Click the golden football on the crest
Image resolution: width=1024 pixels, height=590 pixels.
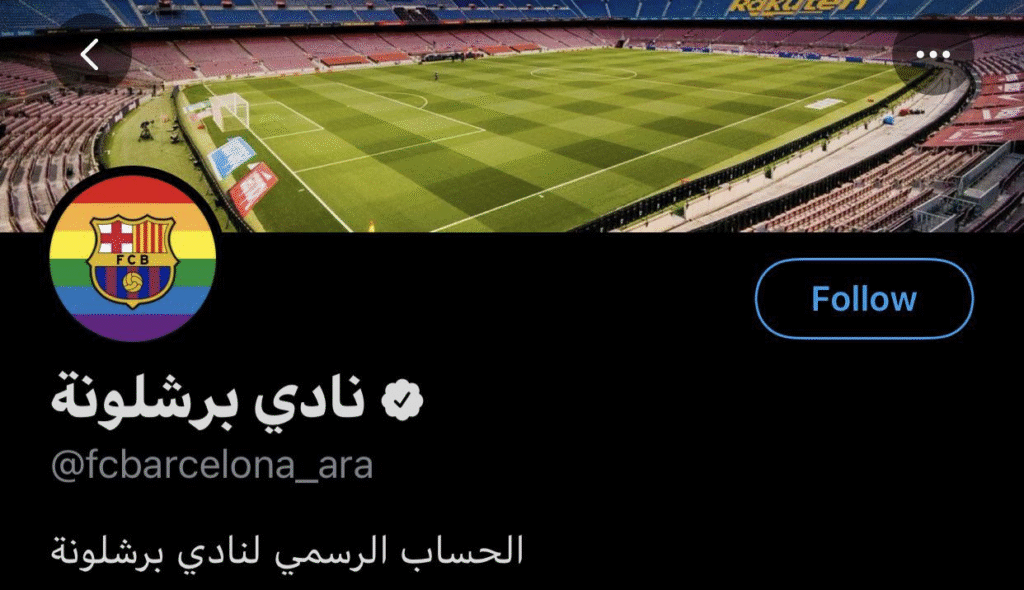pos(133,282)
